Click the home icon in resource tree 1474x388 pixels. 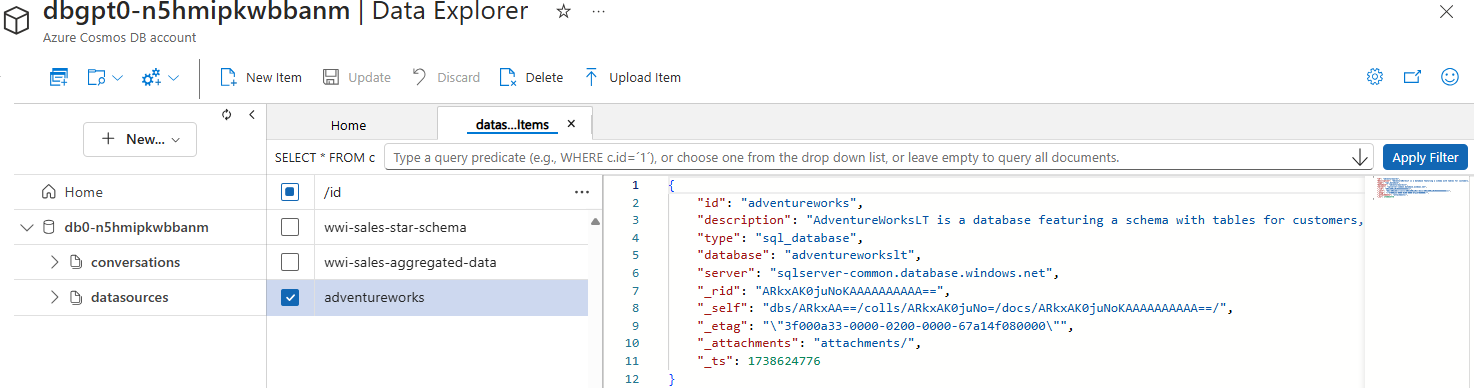(x=48, y=192)
